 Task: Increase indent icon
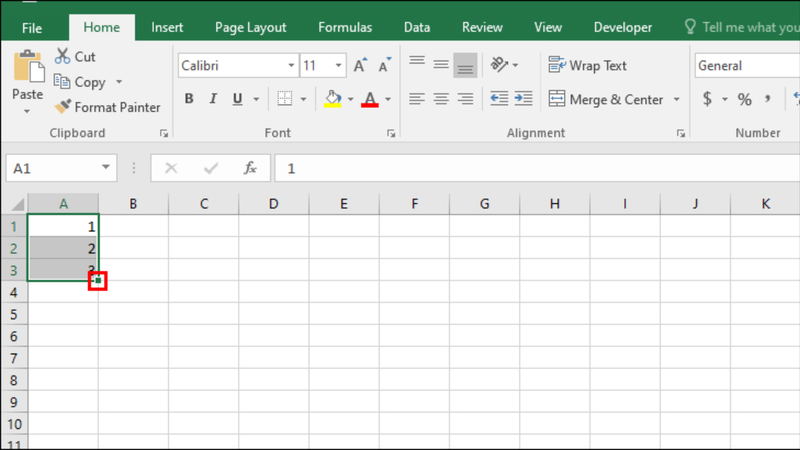[523, 98]
